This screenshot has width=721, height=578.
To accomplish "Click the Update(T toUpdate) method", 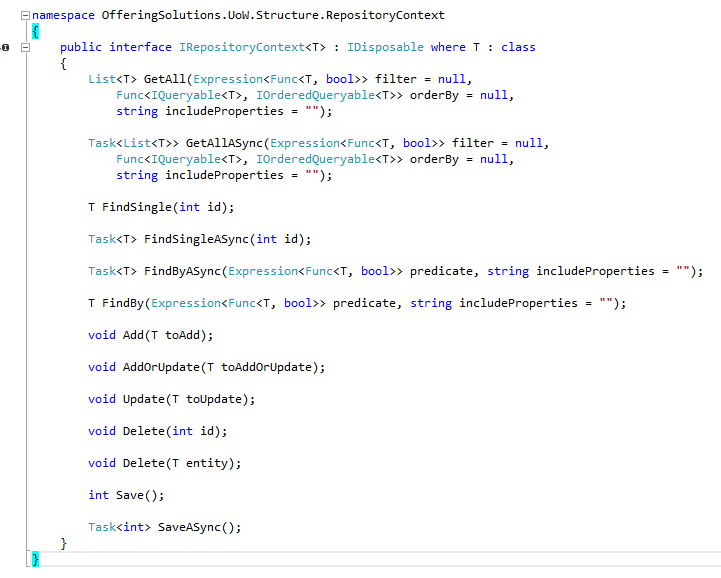I will point(189,399).
